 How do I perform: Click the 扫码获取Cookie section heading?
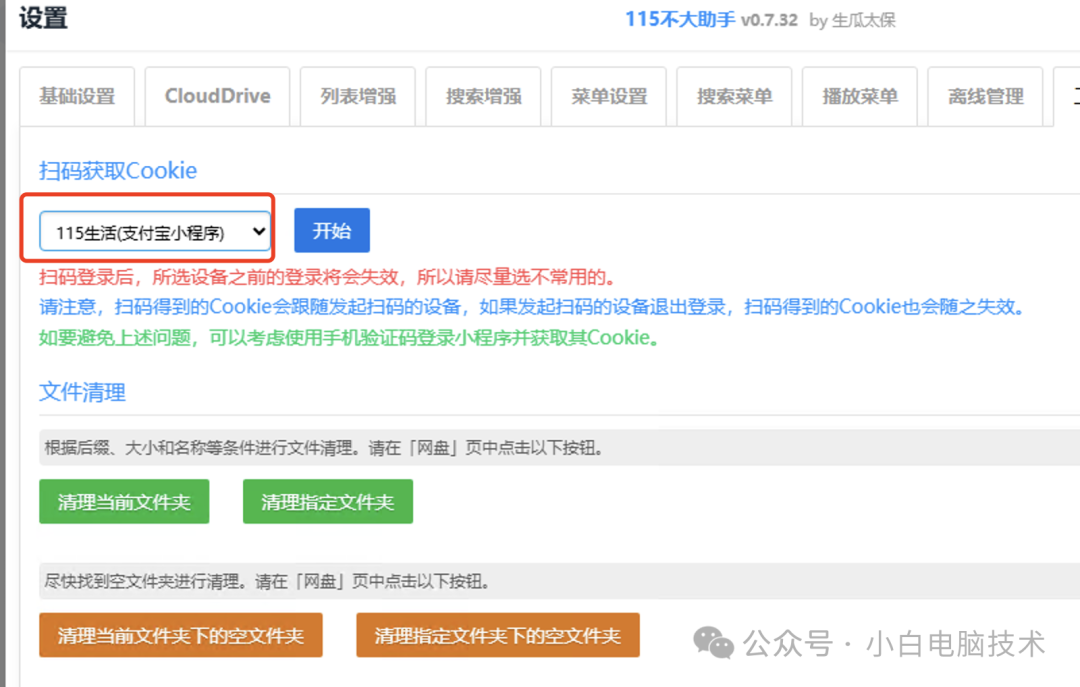pos(117,170)
